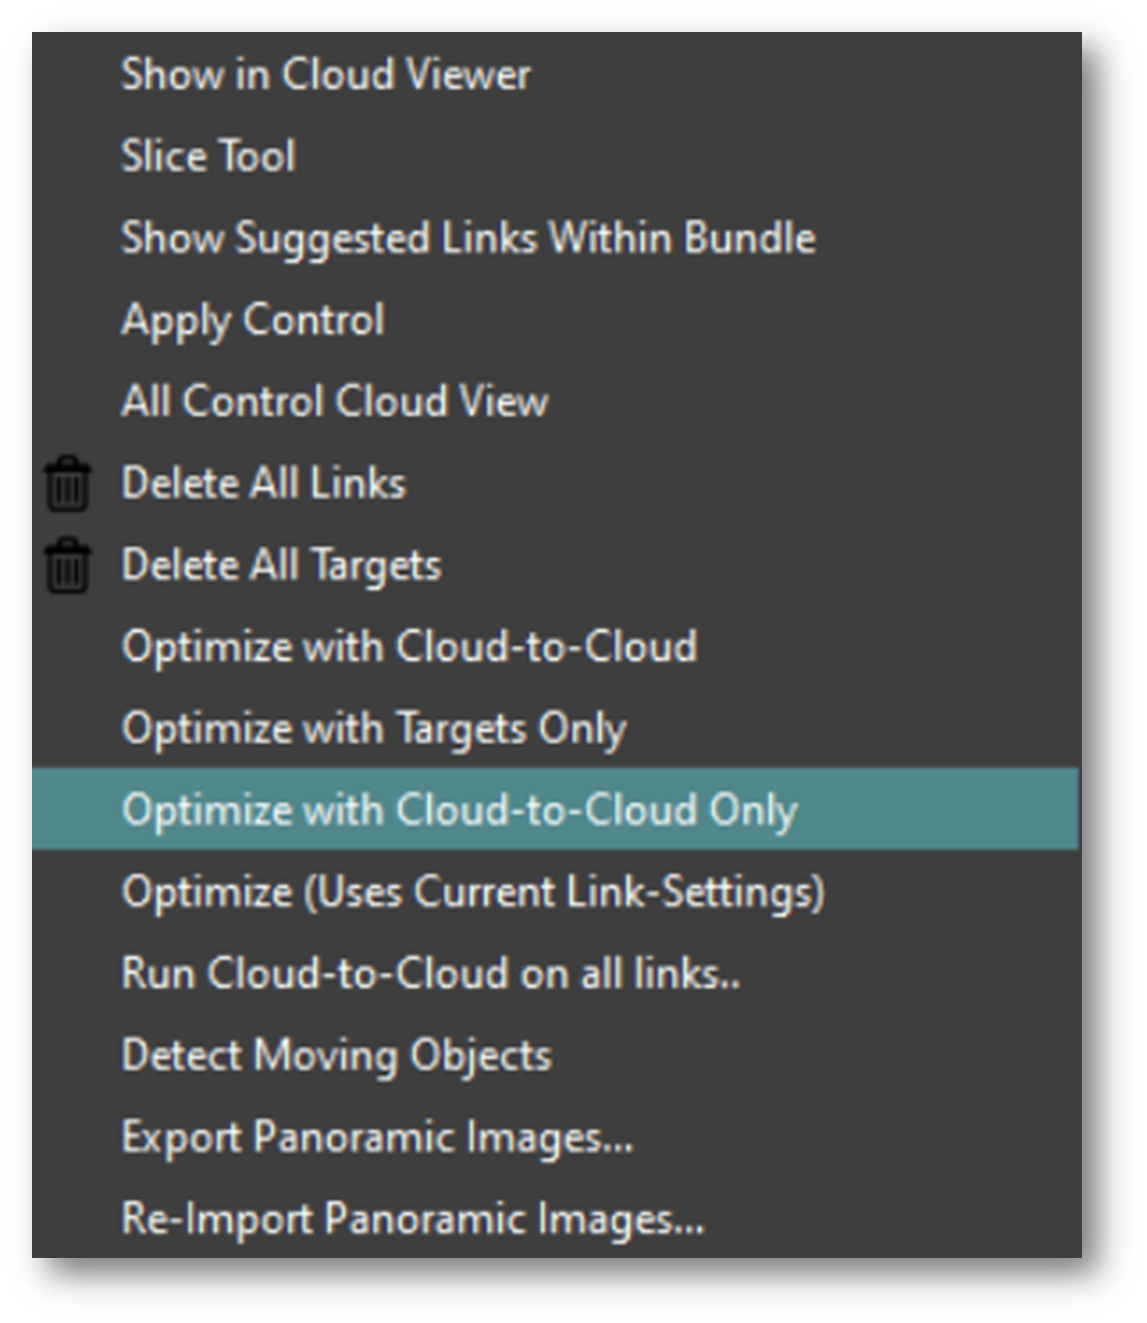Choose Show Suggested Links Within Bundle

(468, 239)
